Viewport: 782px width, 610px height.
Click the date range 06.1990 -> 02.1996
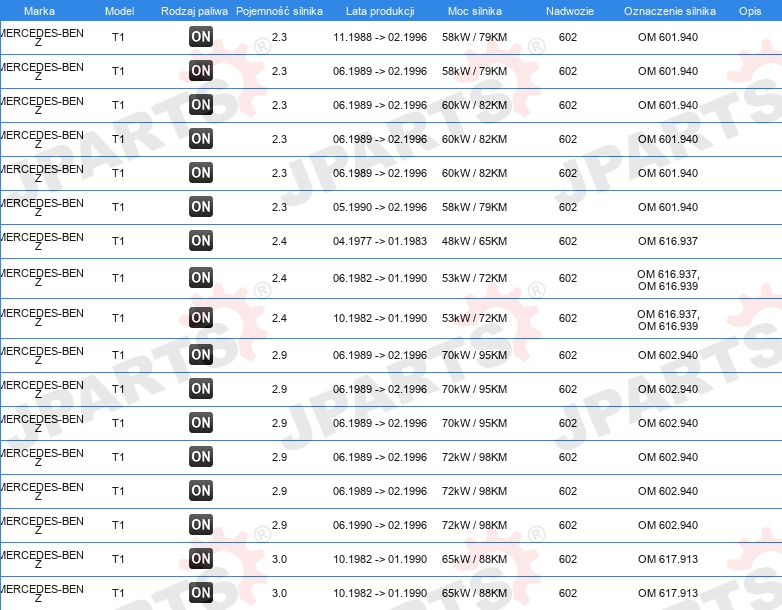[x=380, y=525]
